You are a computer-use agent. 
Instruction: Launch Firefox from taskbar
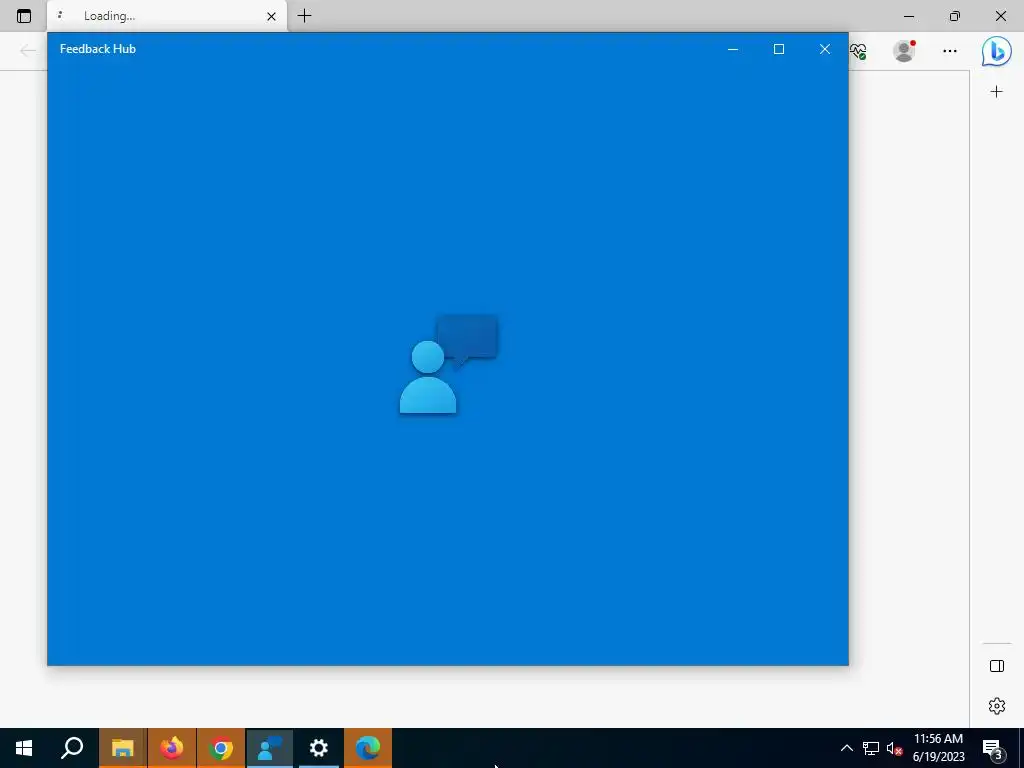tap(172, 748)
